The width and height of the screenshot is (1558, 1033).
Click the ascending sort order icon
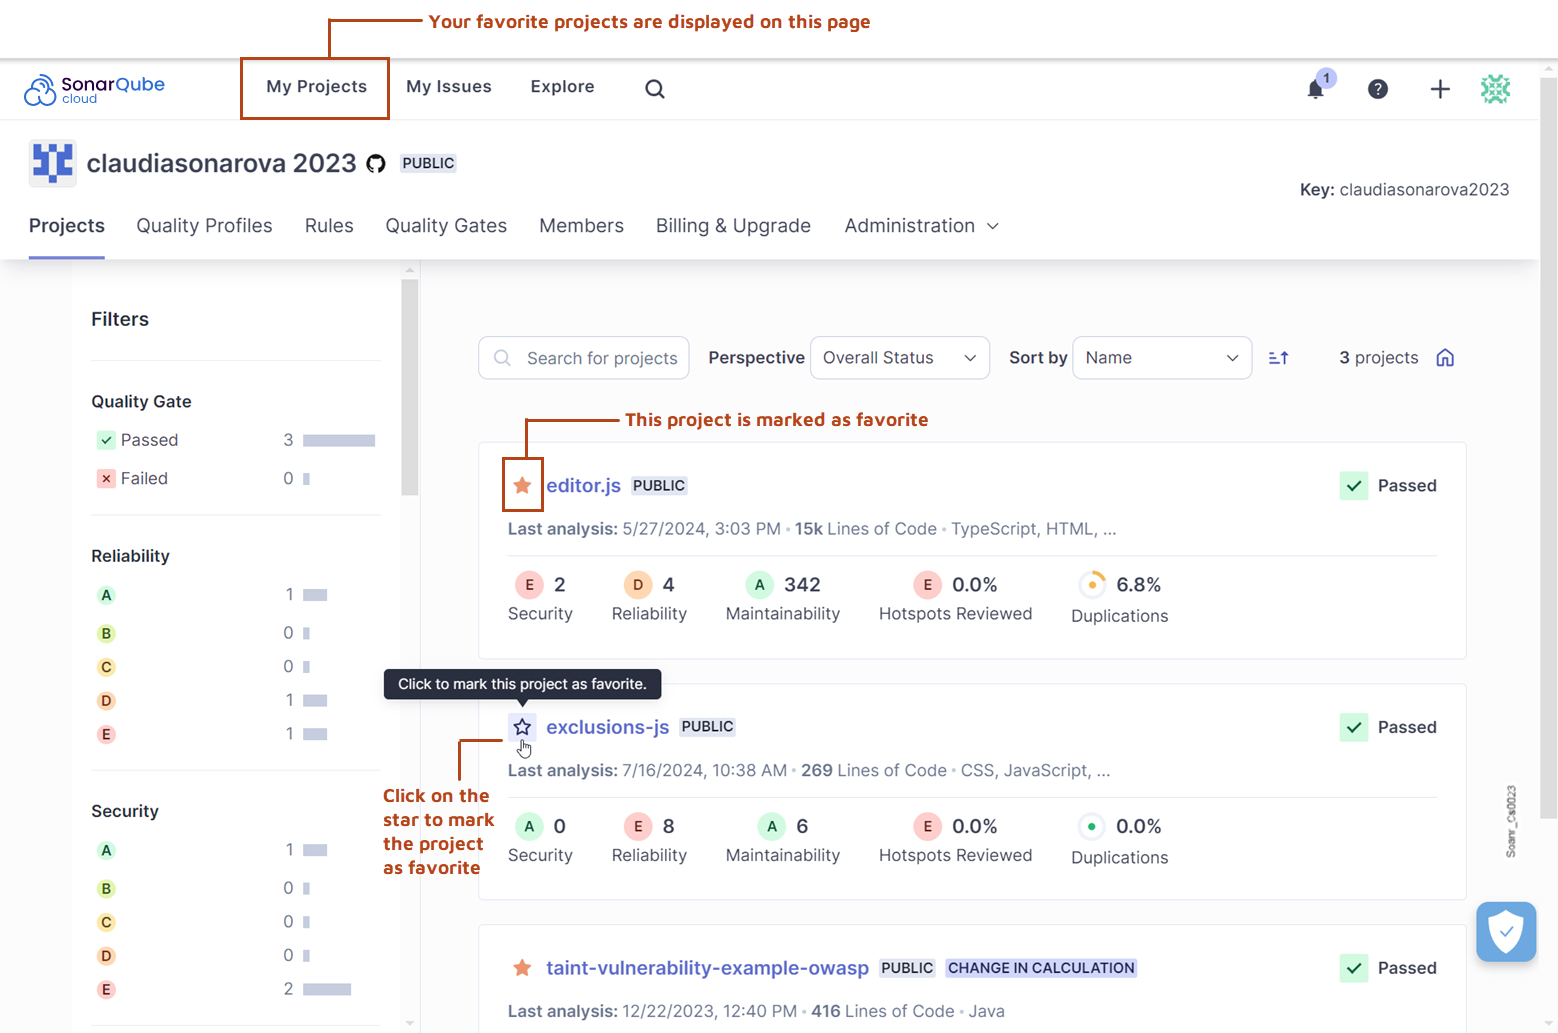[1278, 357]
